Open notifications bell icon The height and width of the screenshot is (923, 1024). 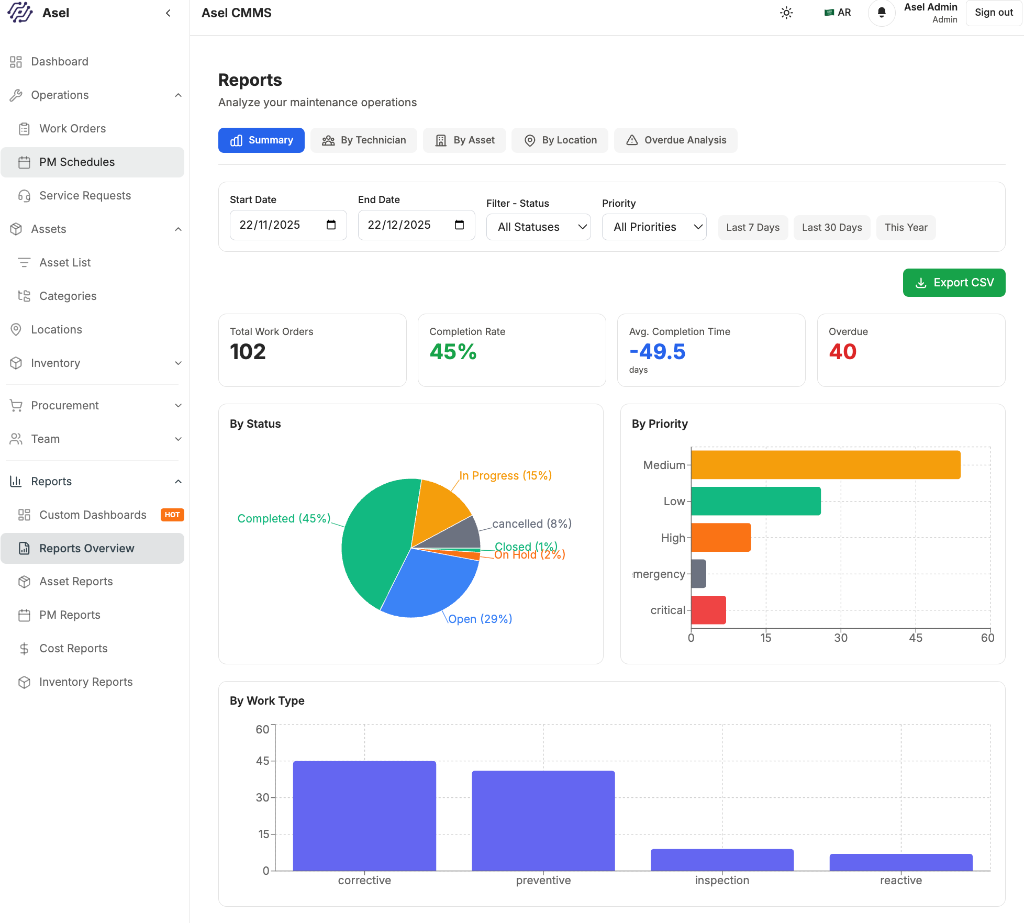coord(881,12)
